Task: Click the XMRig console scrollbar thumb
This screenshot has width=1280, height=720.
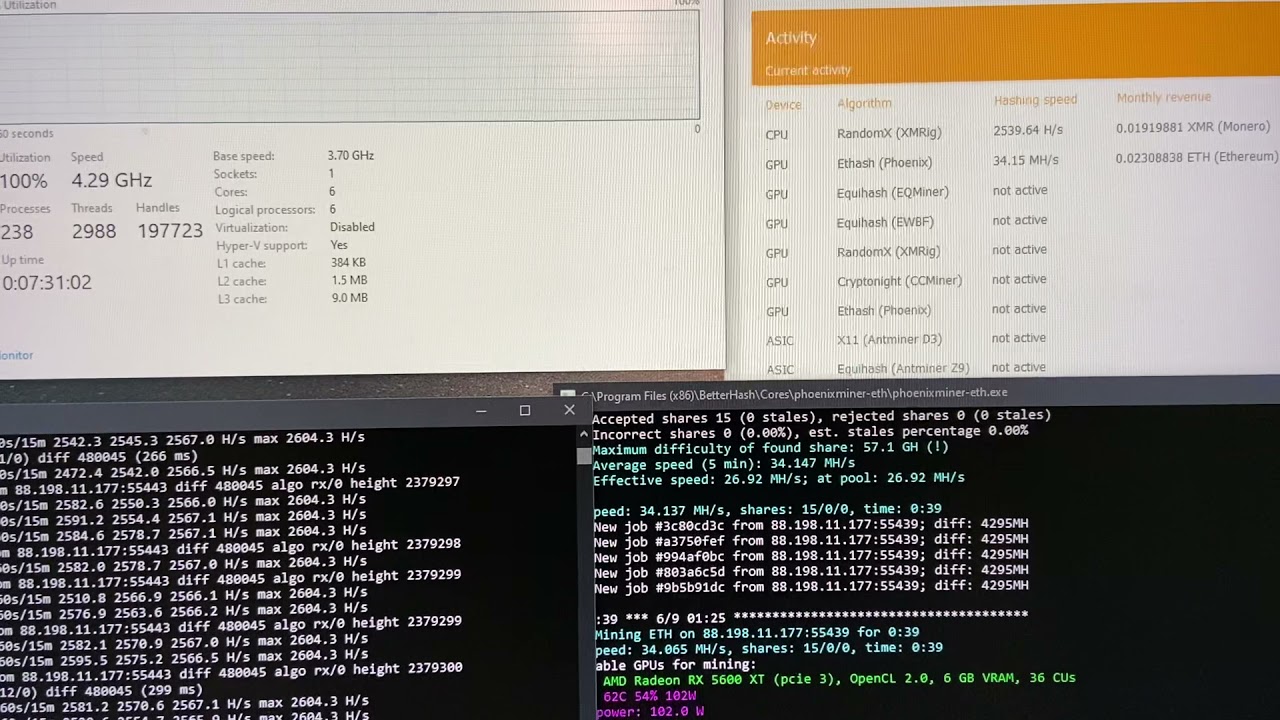Action: click(x=584, y=456)
